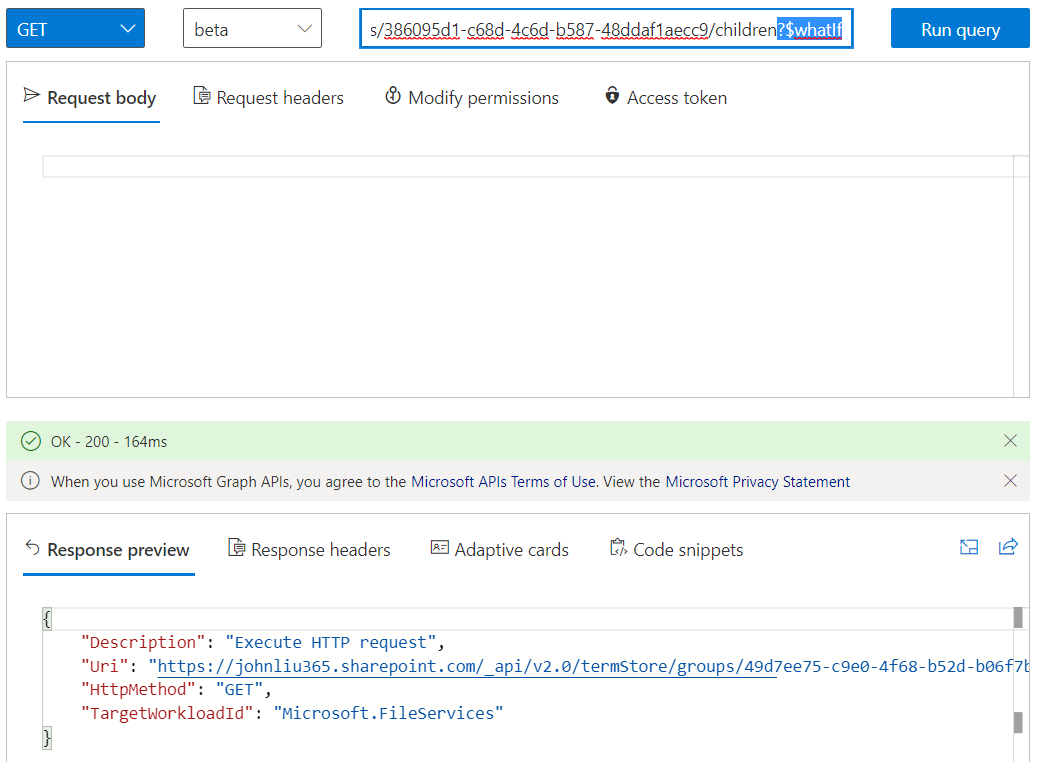The image size is (1042, 762).
Task: Switch to Response headers tab
Action: (309, 549)
